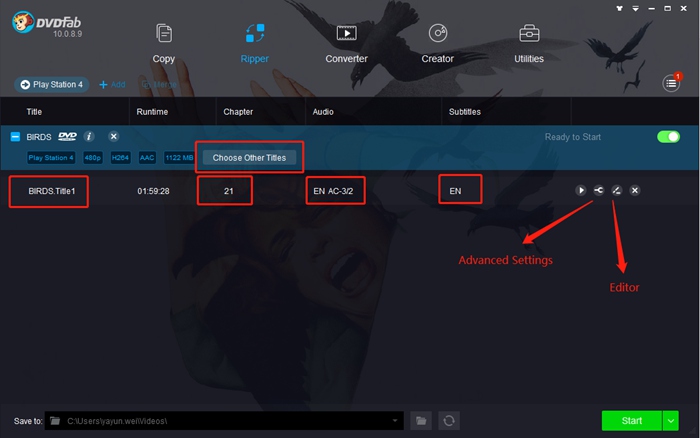Switch to the Ripper module
This screenshot has height=438, width=700.
click(x=254, y=44)
